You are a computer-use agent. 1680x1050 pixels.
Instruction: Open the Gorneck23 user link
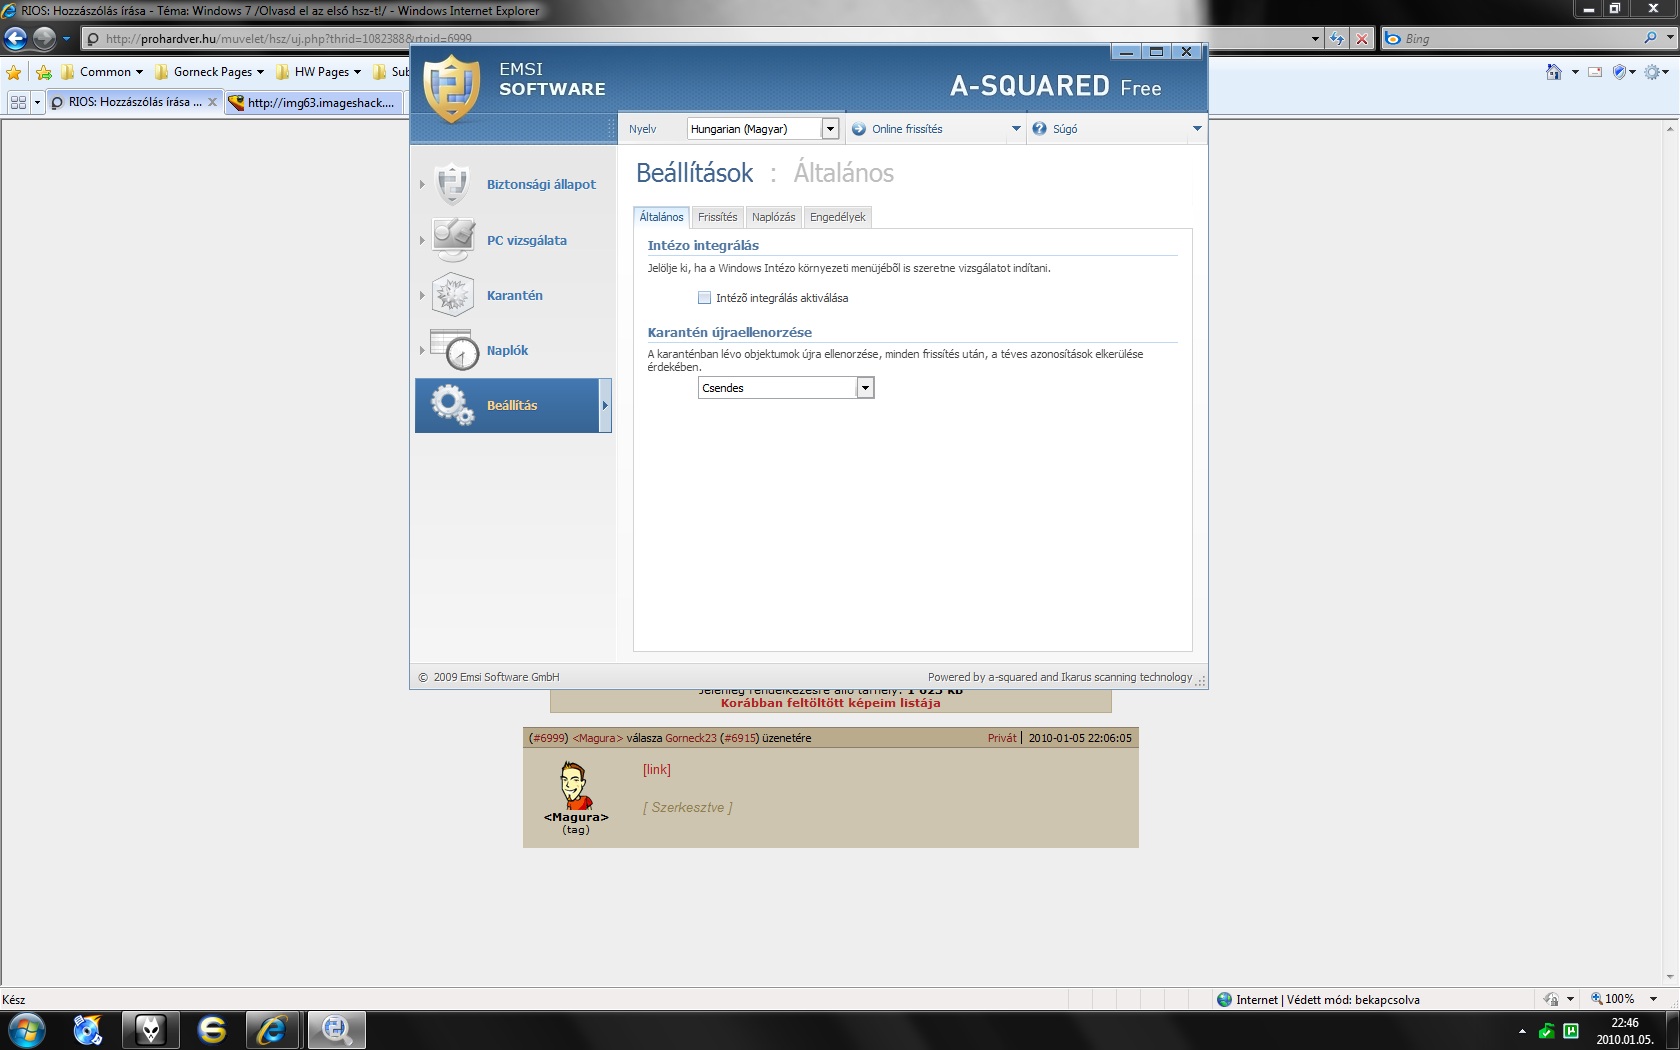691,738
